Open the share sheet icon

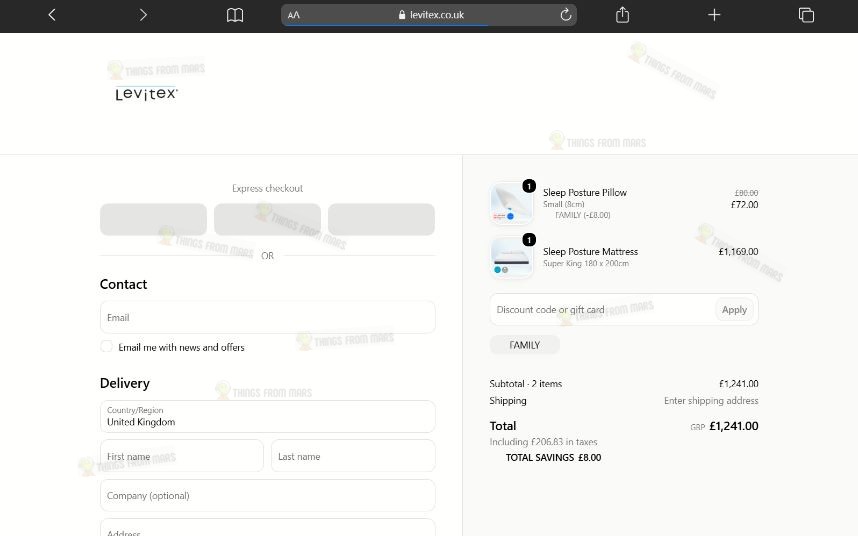tap(622, 15)
